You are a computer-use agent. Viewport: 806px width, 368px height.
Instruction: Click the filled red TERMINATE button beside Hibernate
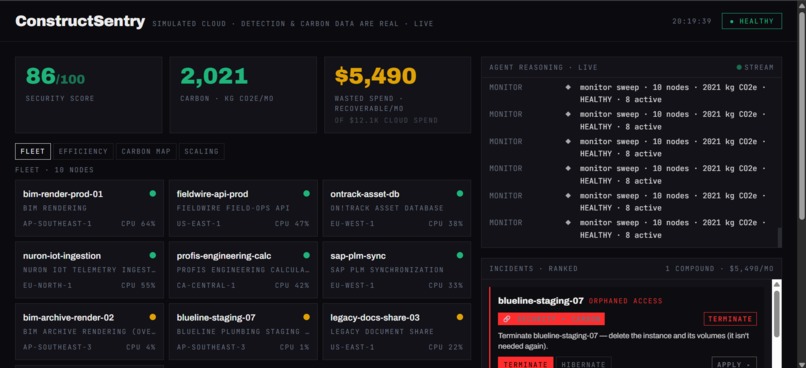click(x=525, y=363)
